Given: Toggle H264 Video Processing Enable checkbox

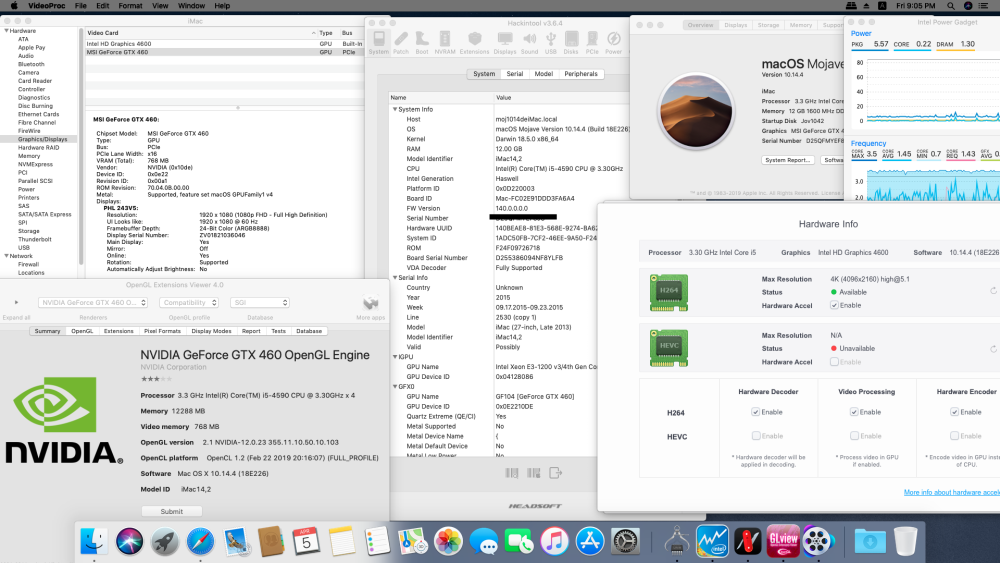Looking at the screenshot, I should tap(854, 412).
